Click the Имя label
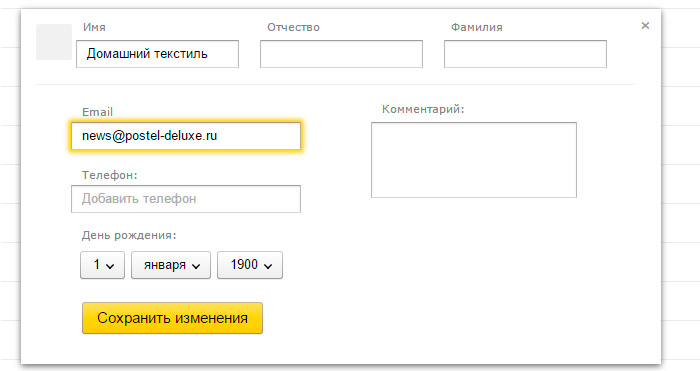The image size is (700, 371). [94, 27]
